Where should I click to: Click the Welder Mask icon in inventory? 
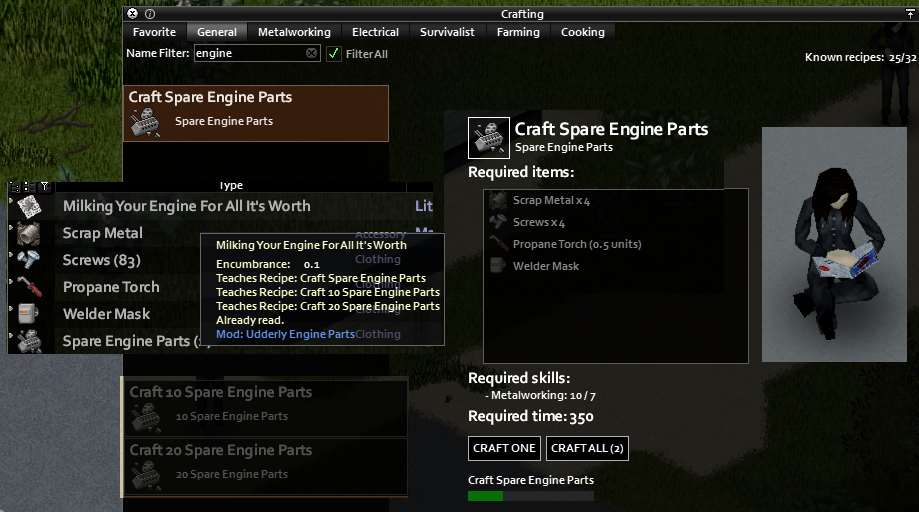(28, 313)
